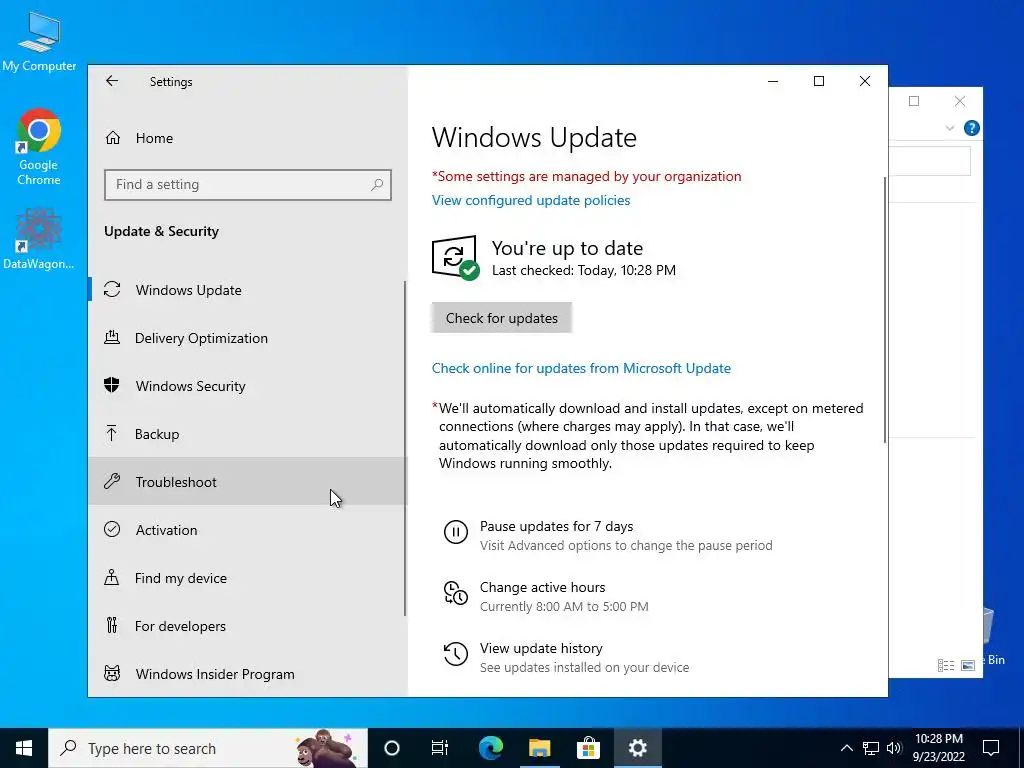Check online for updates from Microsoft Update
1024x768 pixels.
pos(581,368)
